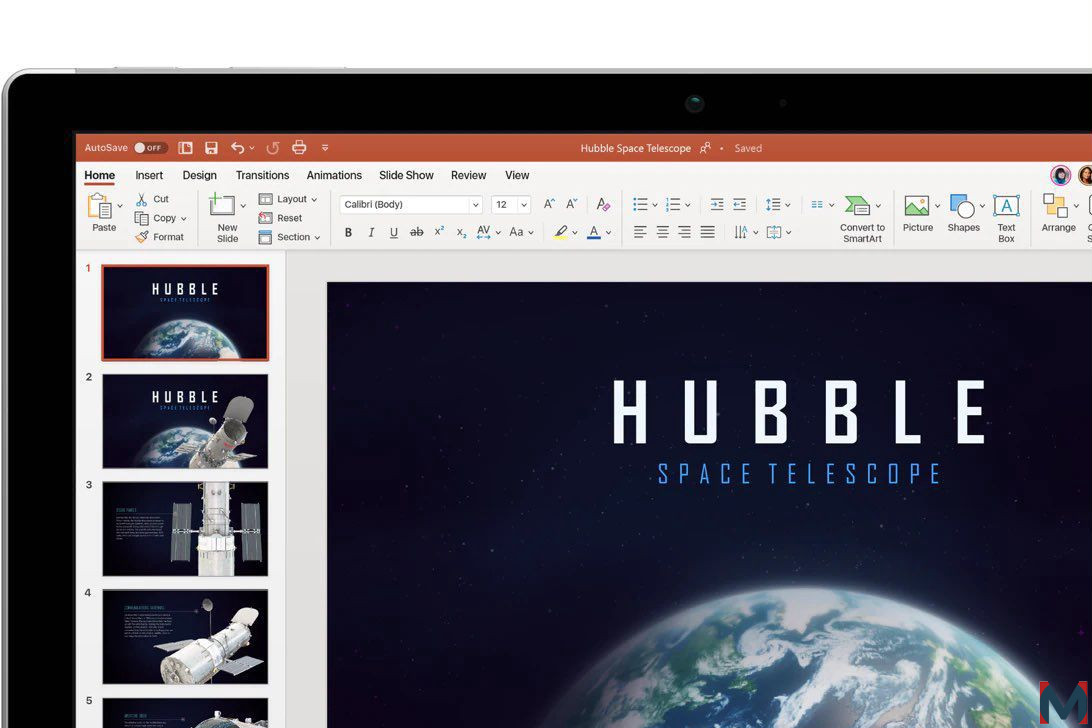1092x728 pixels.
Task: Open the Section menu
Action: 289,237
